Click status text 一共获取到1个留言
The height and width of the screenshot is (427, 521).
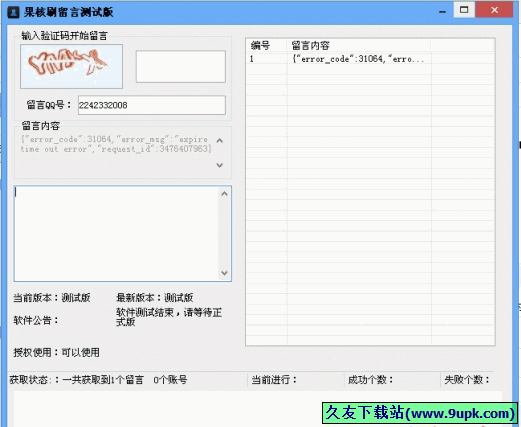(103, 380)
